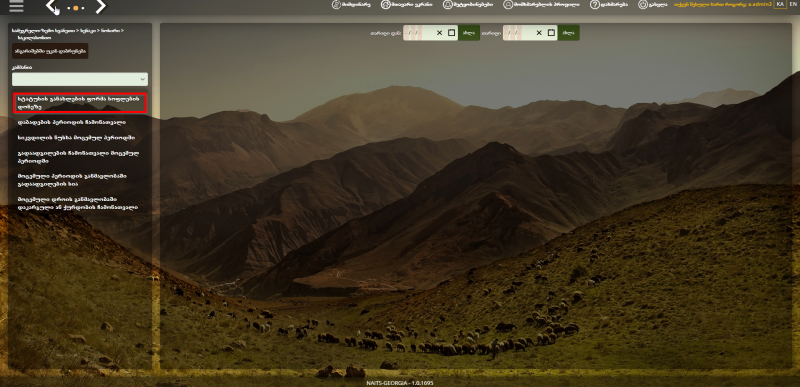This screenshot has height=387, width=800.
Task: Select the last report item in left list
Action: 78,203
